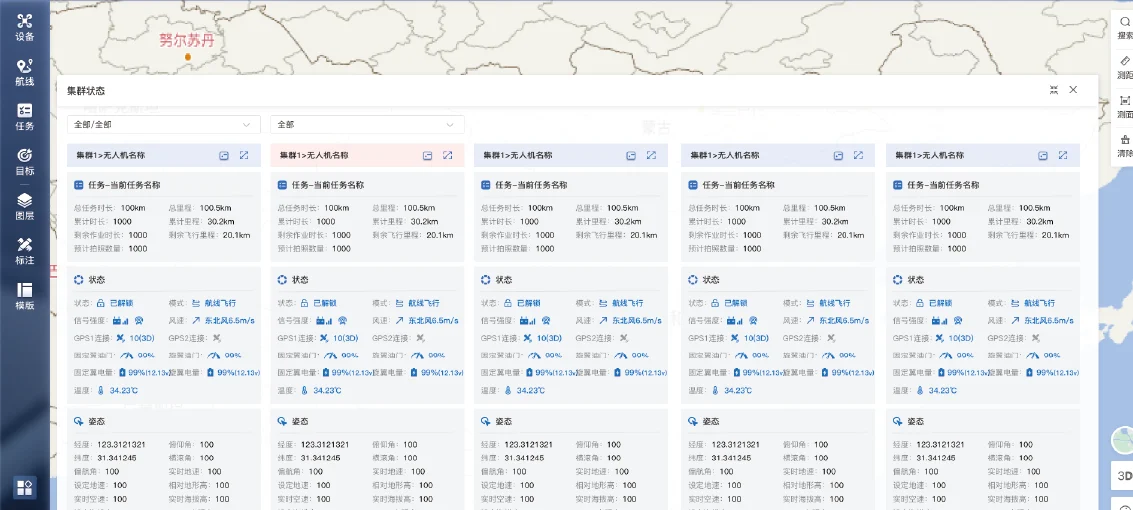Click the apps grid icon at sidebar bottom
1133x510 pixels.
(x=24, y=487)
